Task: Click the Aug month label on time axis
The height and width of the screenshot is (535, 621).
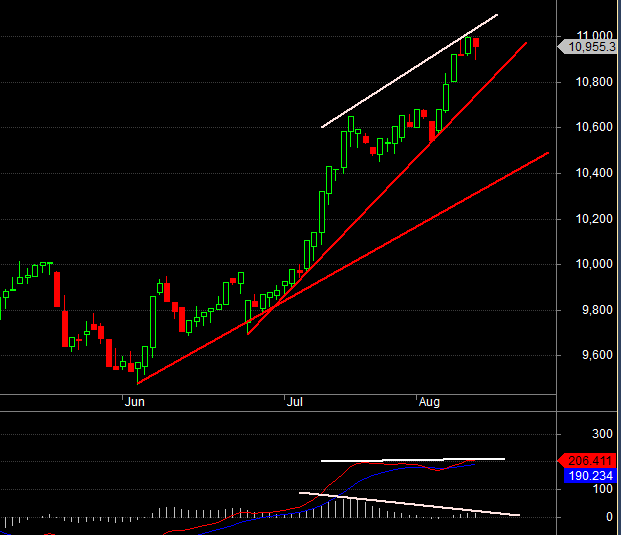Action: click(429, 402)
